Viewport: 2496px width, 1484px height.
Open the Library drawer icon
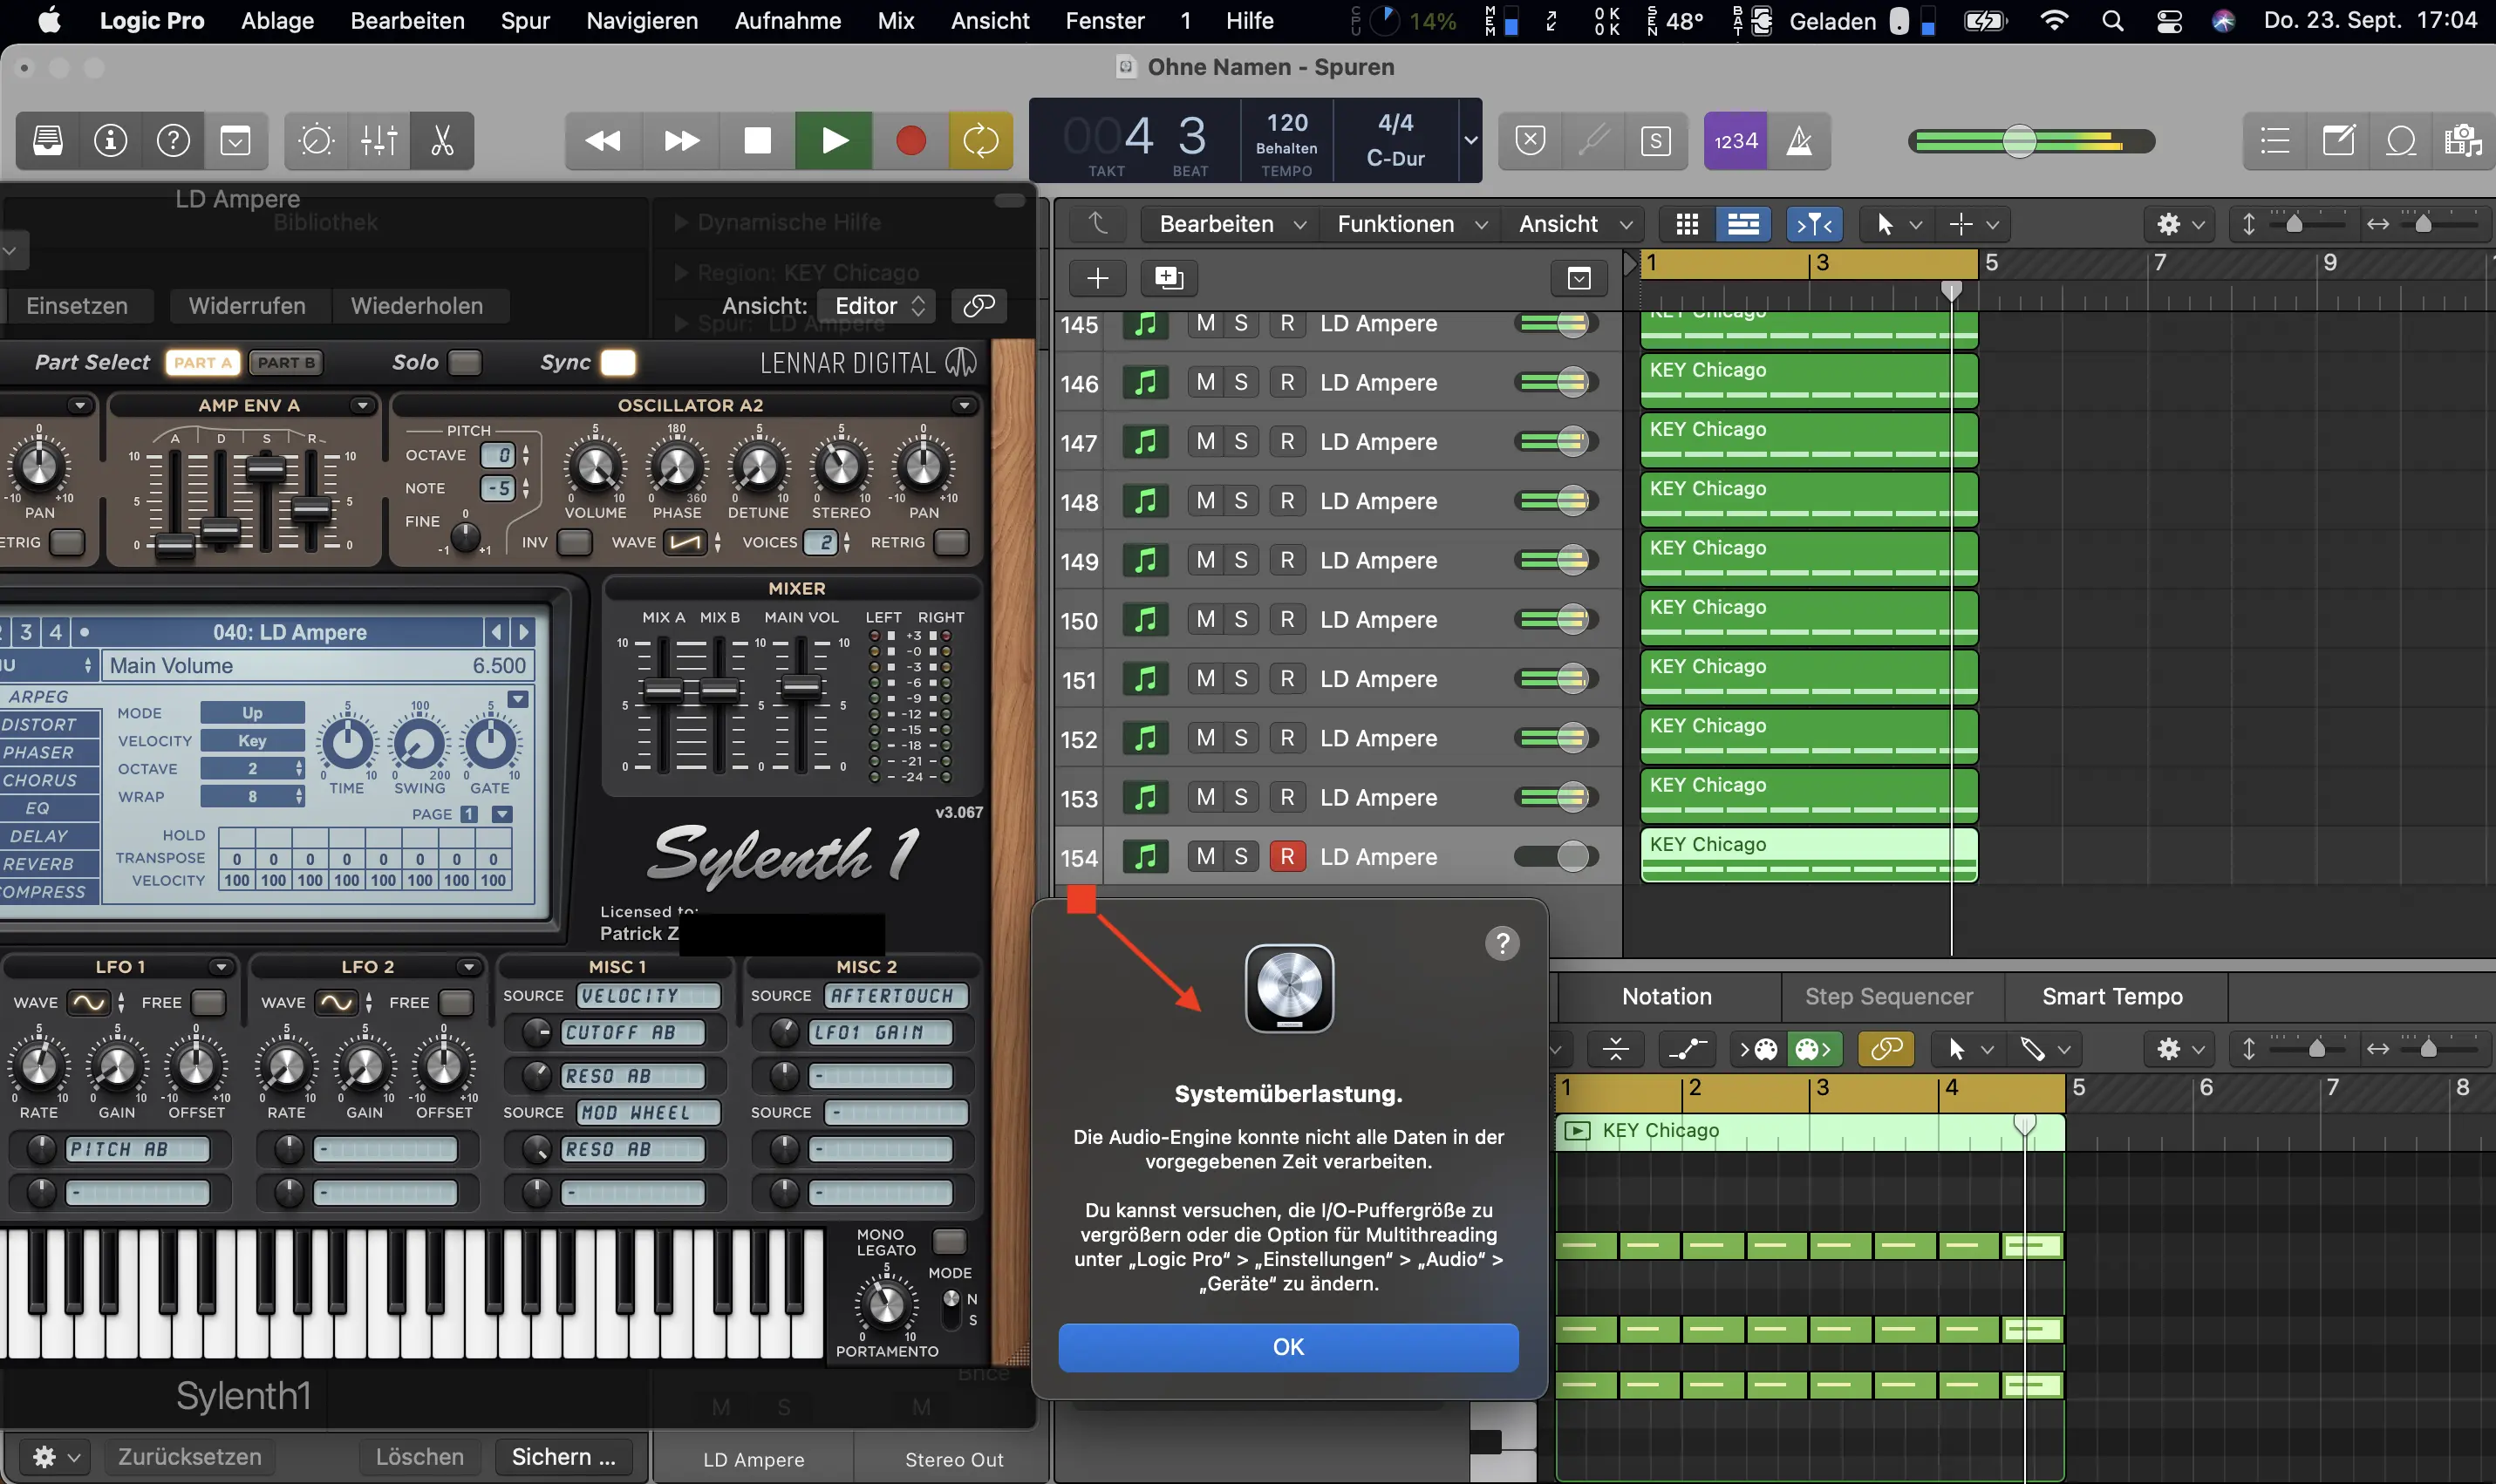(x=48, y=141)
